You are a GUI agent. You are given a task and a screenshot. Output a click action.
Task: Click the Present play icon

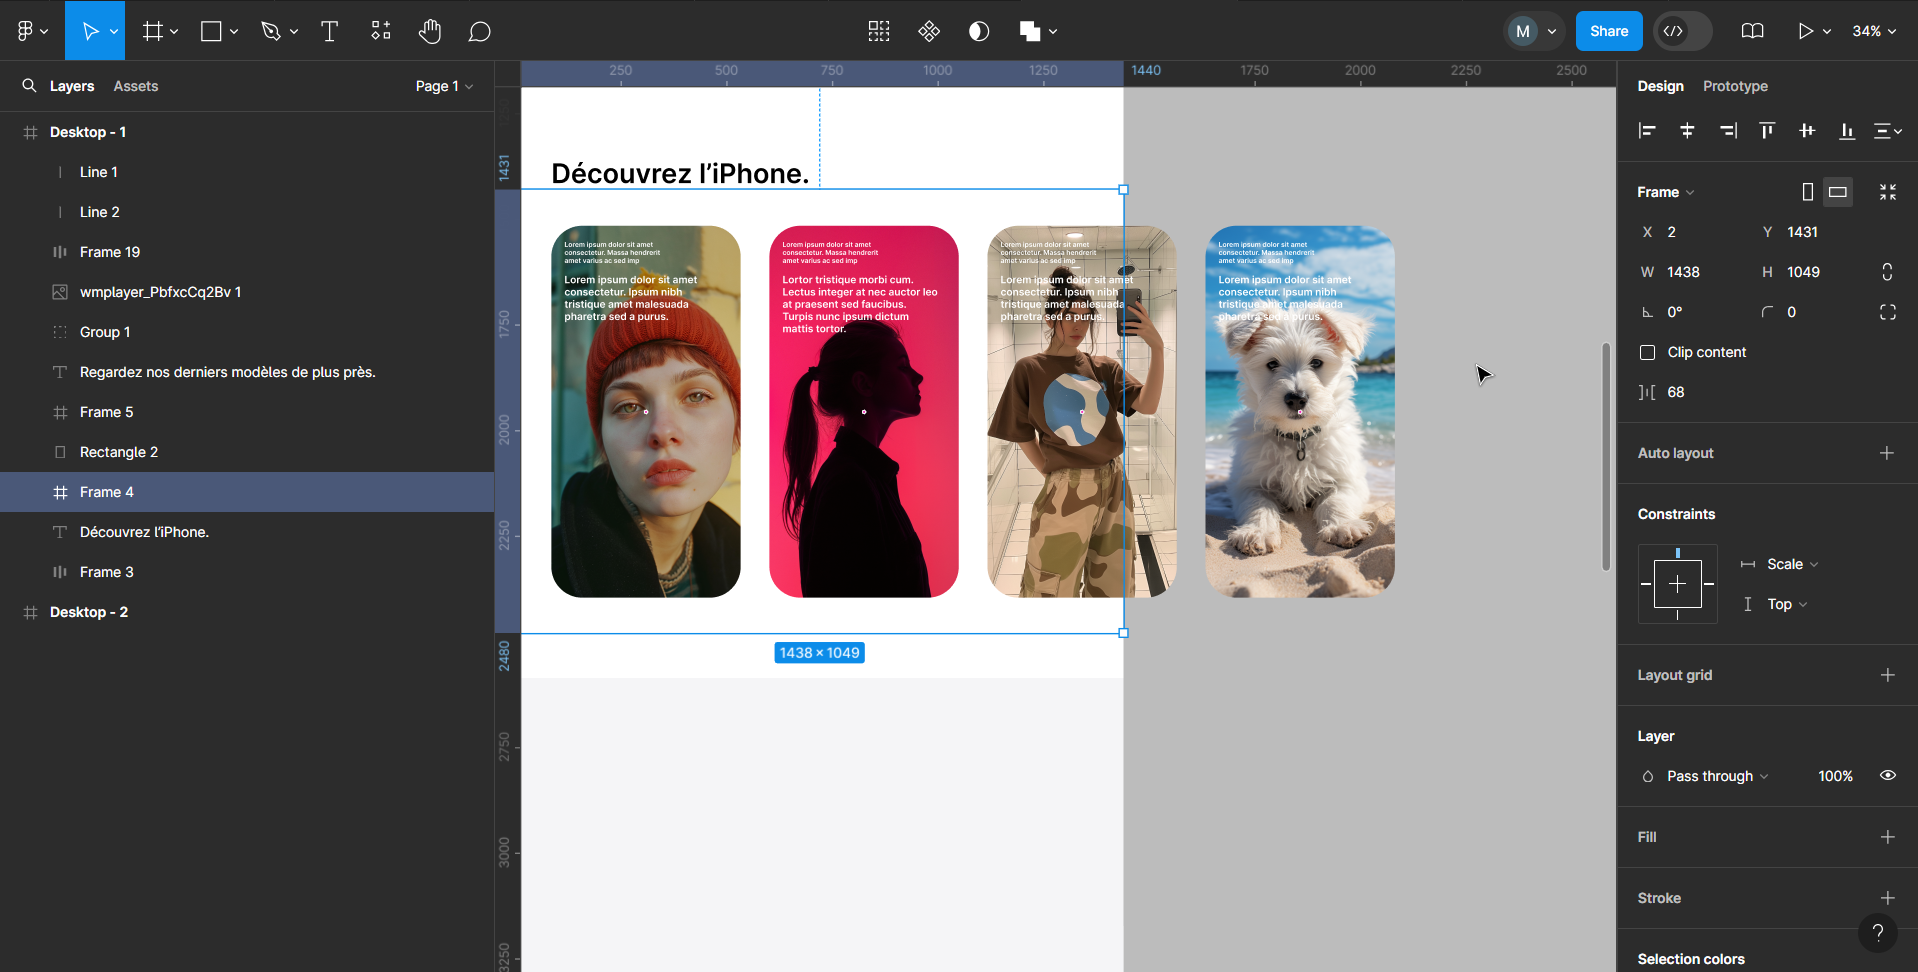click(x=1805, y=31)
